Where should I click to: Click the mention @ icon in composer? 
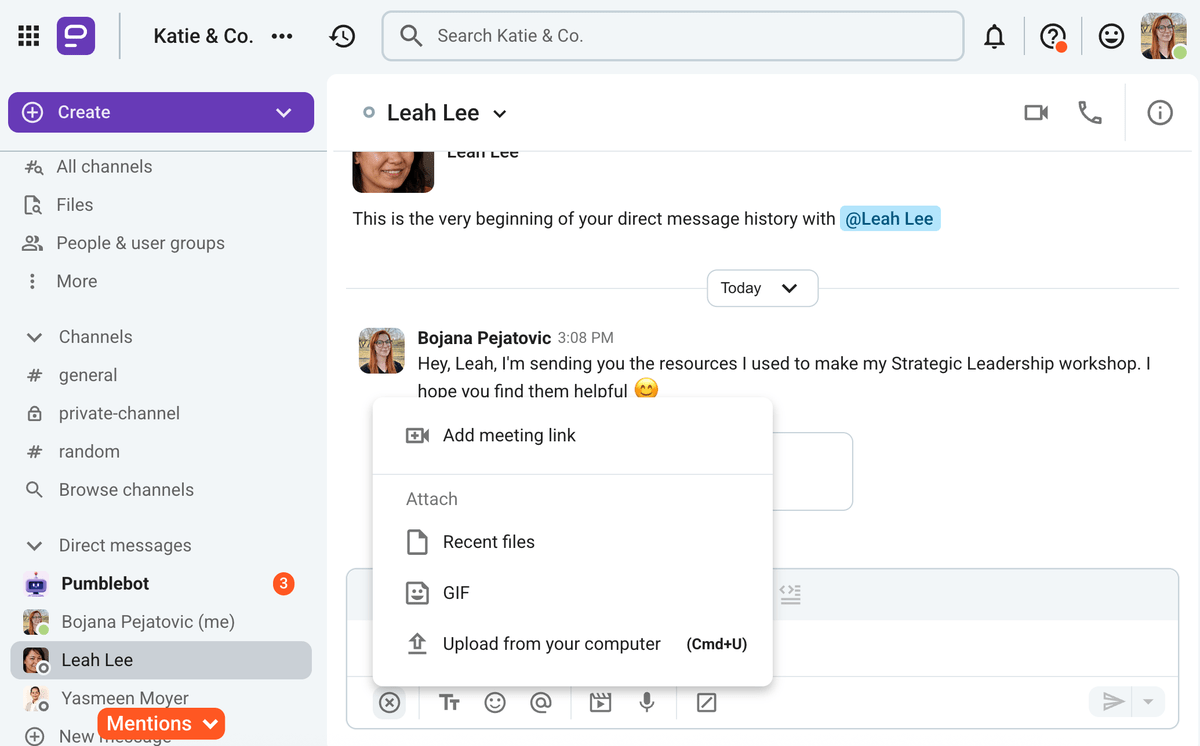tap(541, 703)
